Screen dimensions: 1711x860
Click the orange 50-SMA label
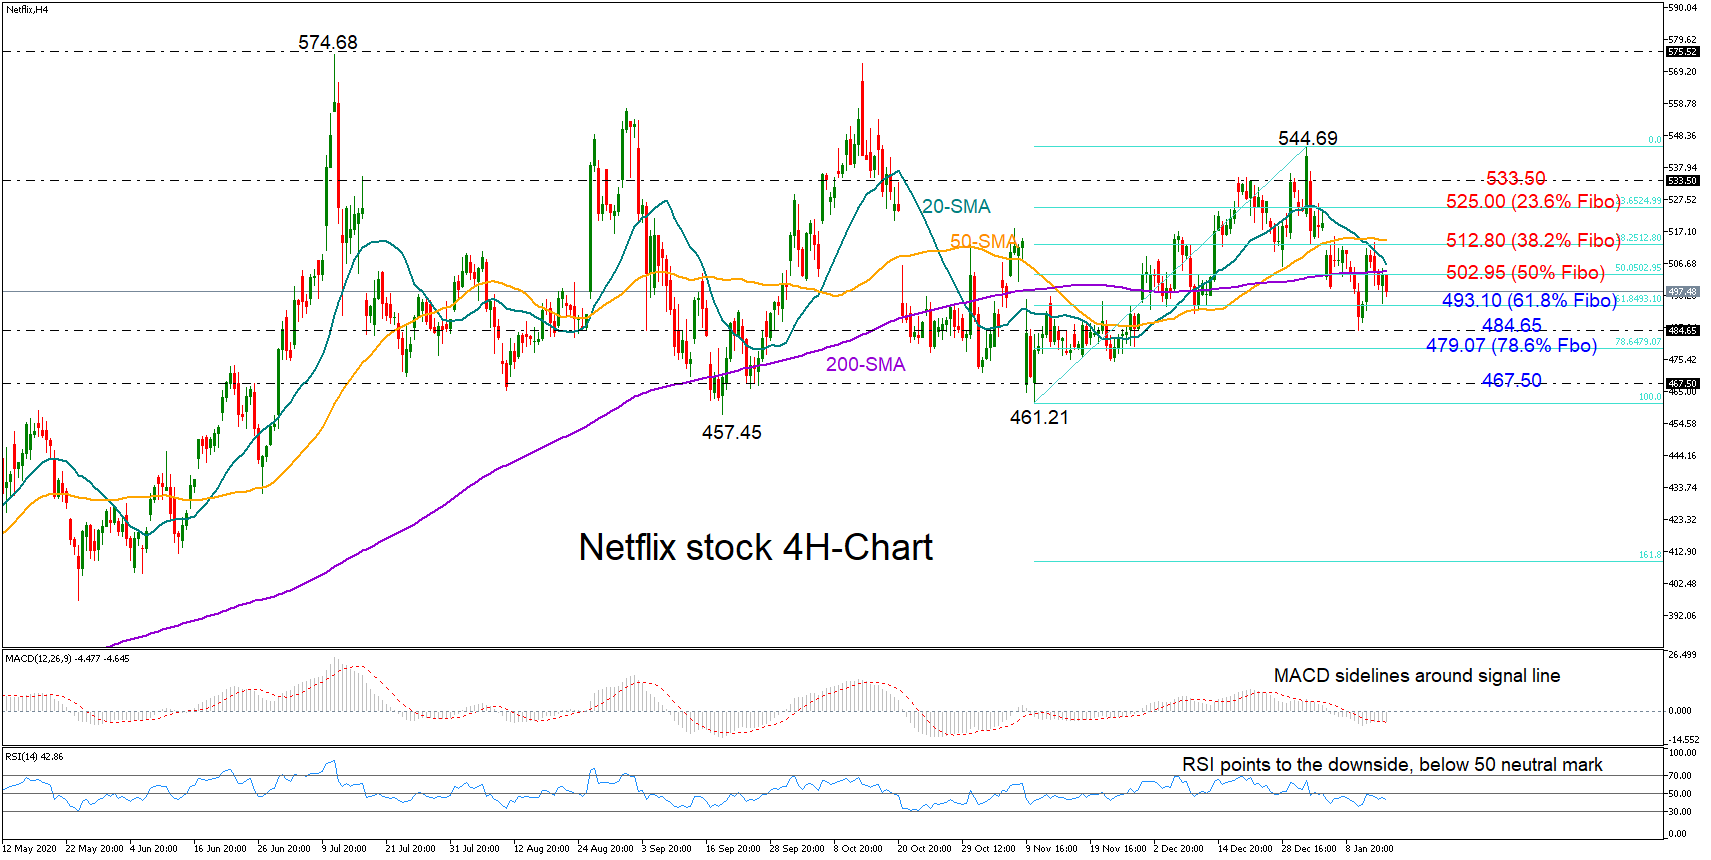[x=983, y=241]
